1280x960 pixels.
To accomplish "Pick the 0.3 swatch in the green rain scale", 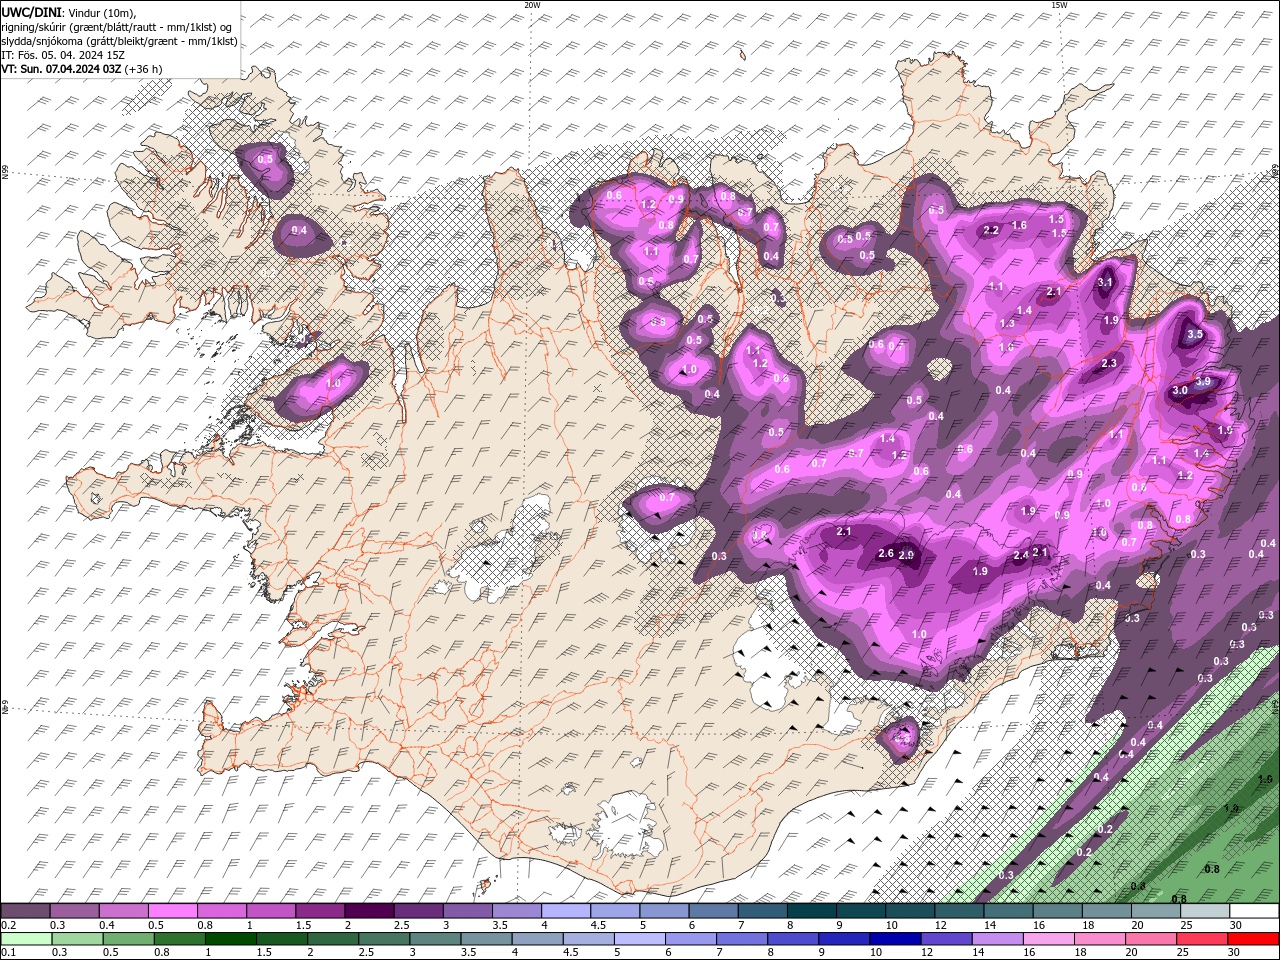I will [77, 939].
